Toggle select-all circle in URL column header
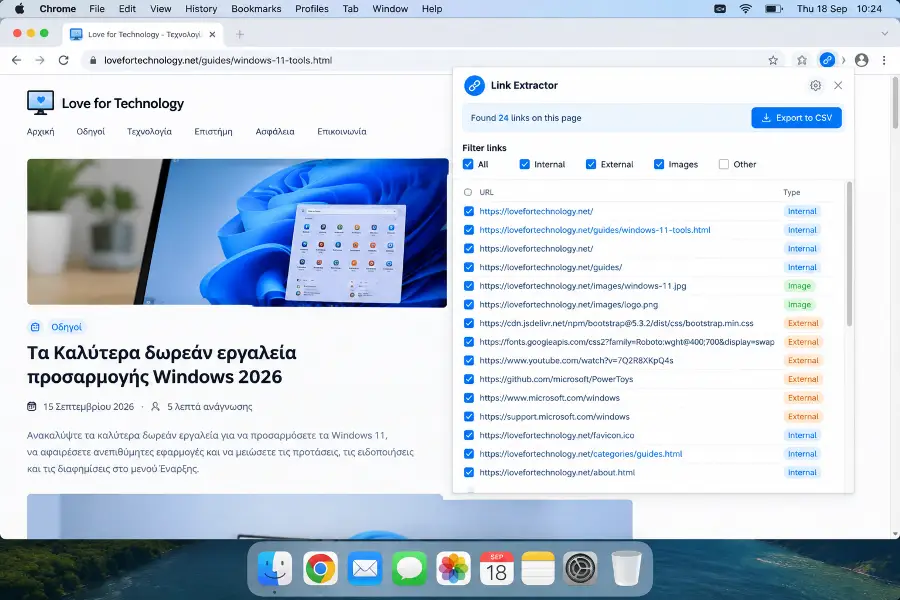Screen dimensions: 900x600 (468, 192)
